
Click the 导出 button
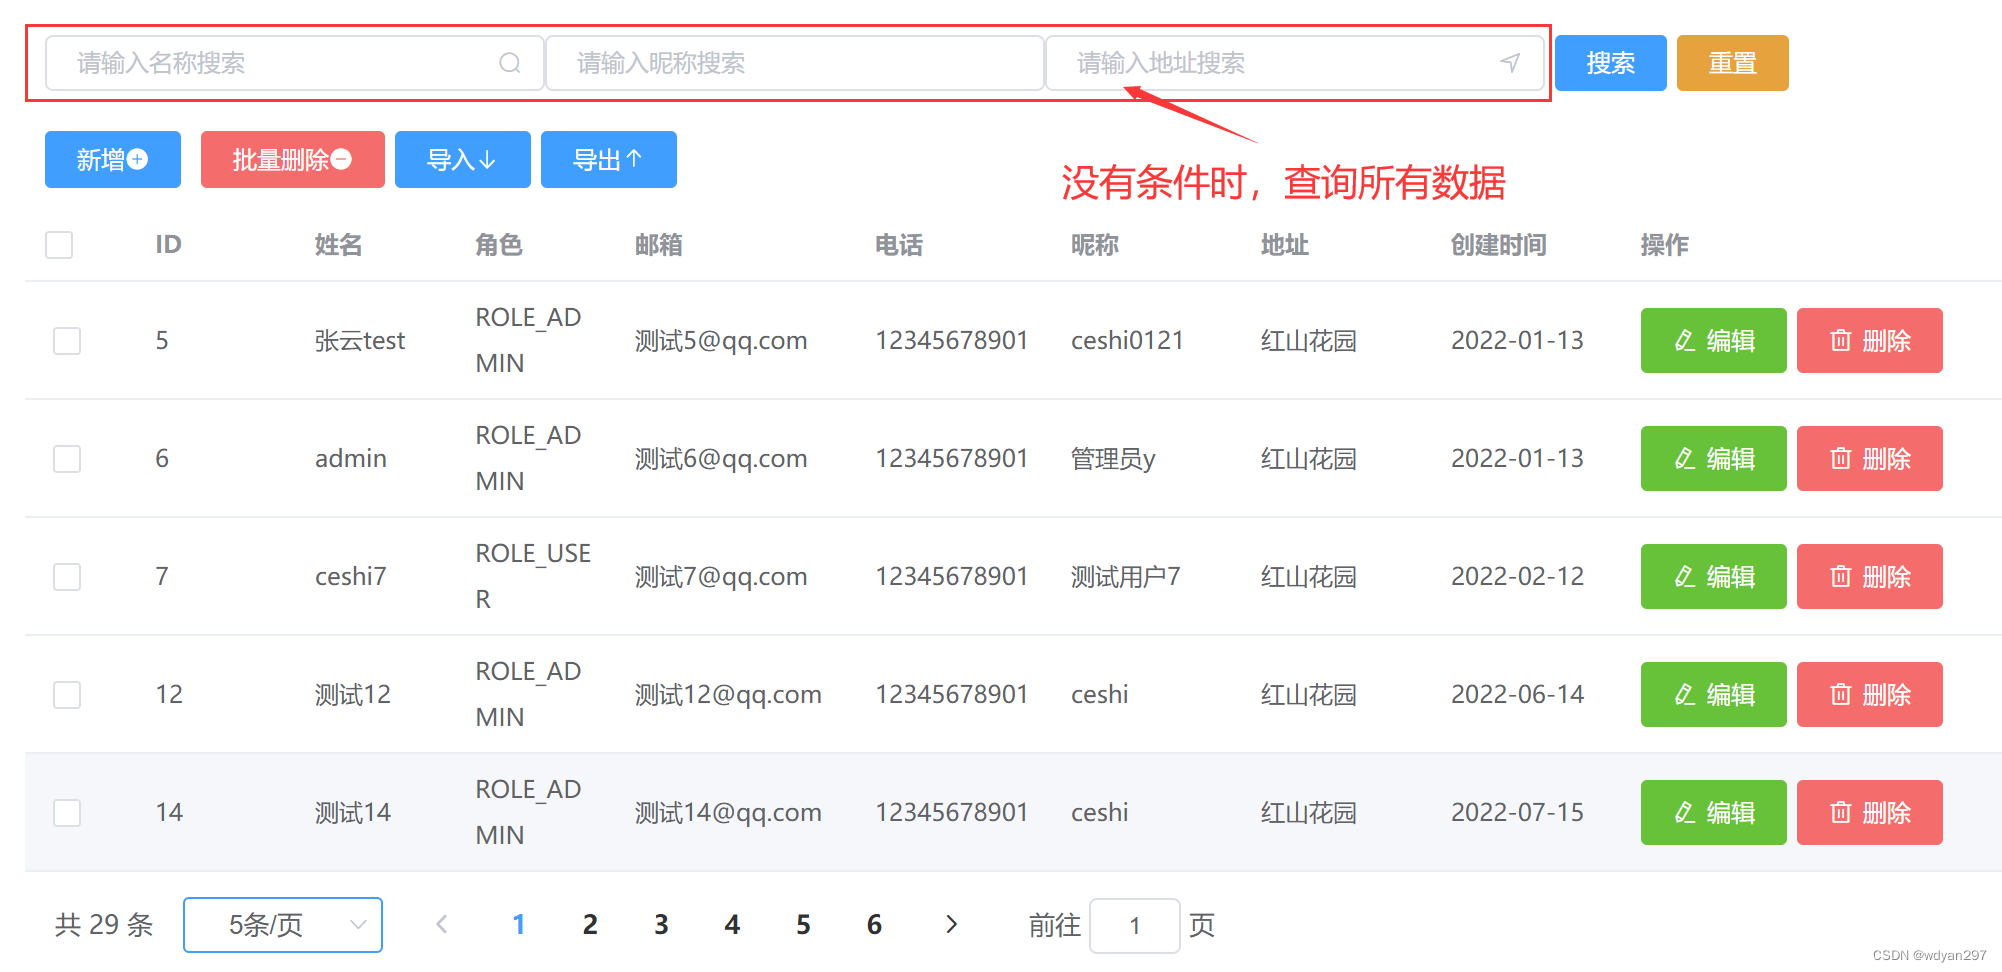click(609, 159)
